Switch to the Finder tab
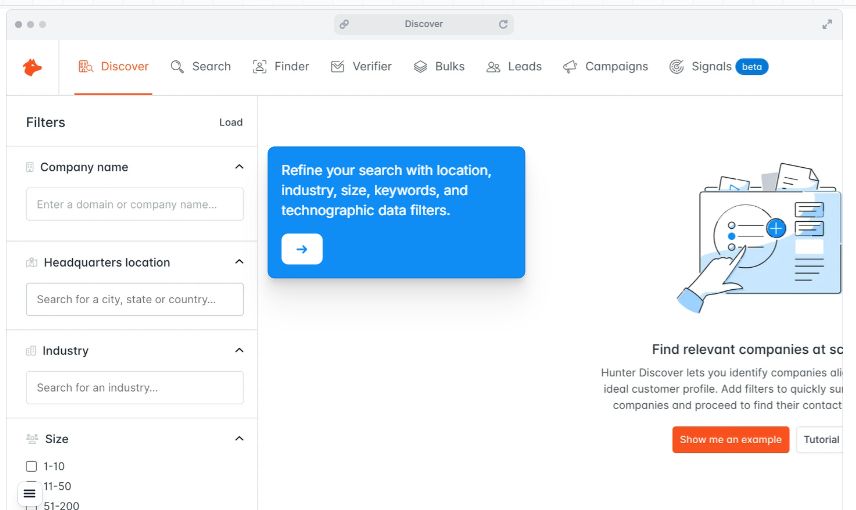The image size is (856, 510). coord(281,67)
